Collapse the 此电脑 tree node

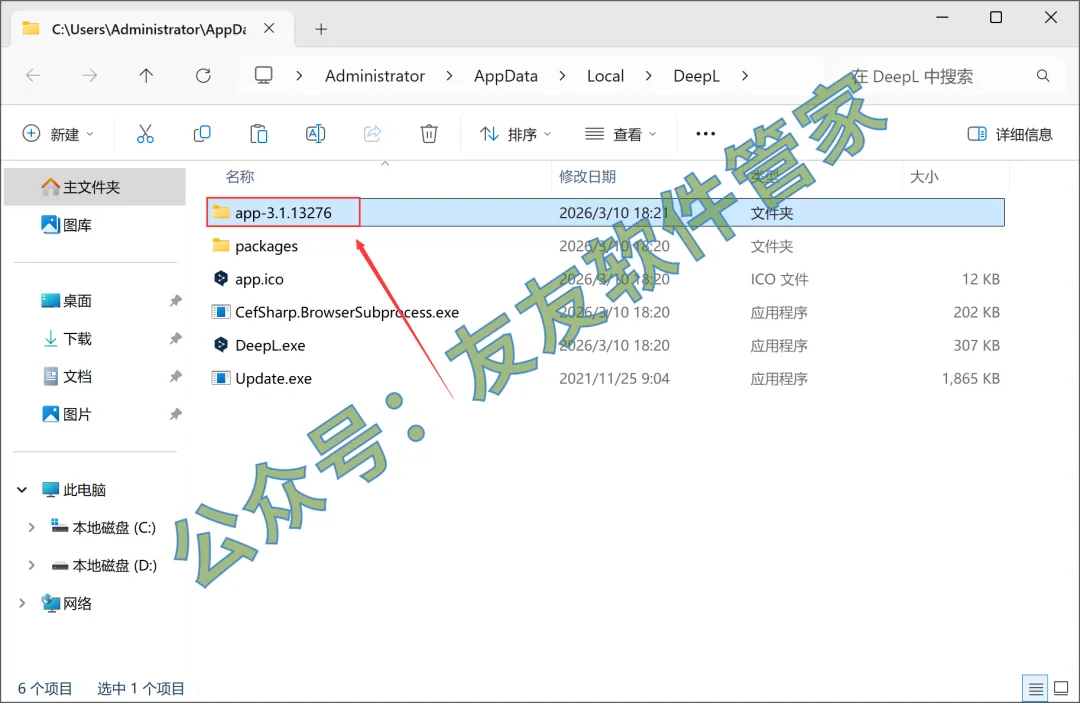(22, 490)
